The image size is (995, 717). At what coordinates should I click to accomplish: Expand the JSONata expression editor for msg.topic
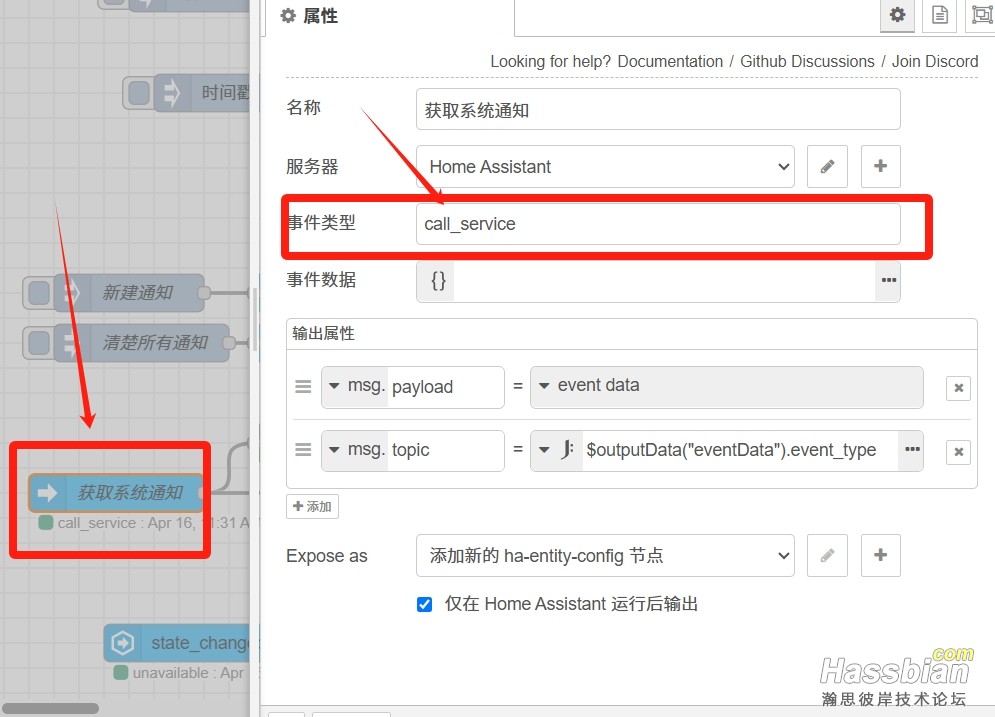912,450
